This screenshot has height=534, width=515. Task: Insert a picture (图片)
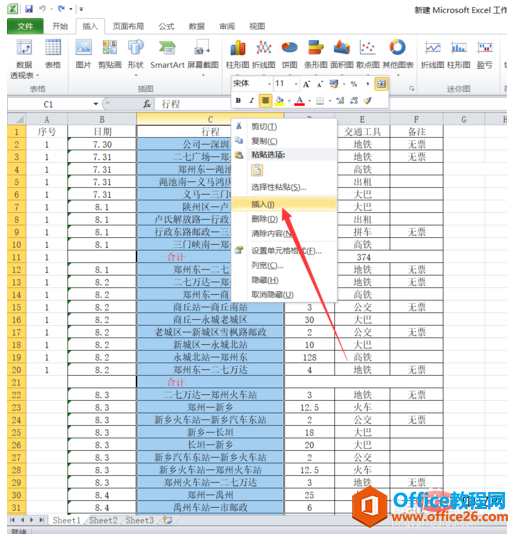pyautogui.click(x=83, y=54)
